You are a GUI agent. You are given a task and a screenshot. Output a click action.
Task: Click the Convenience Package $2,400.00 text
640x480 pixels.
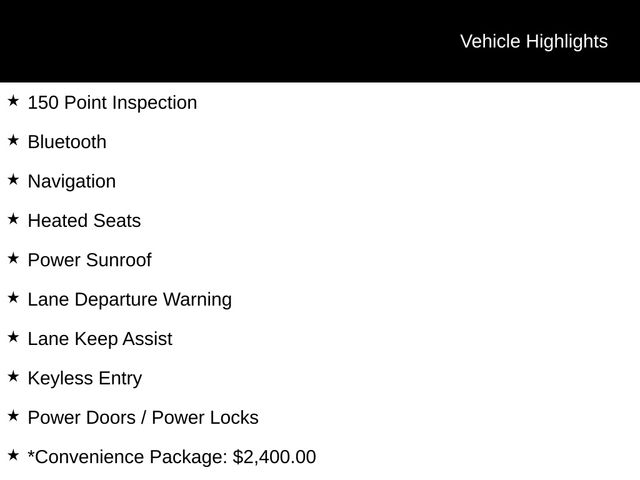pyautogui.click(x=172, y=457)
